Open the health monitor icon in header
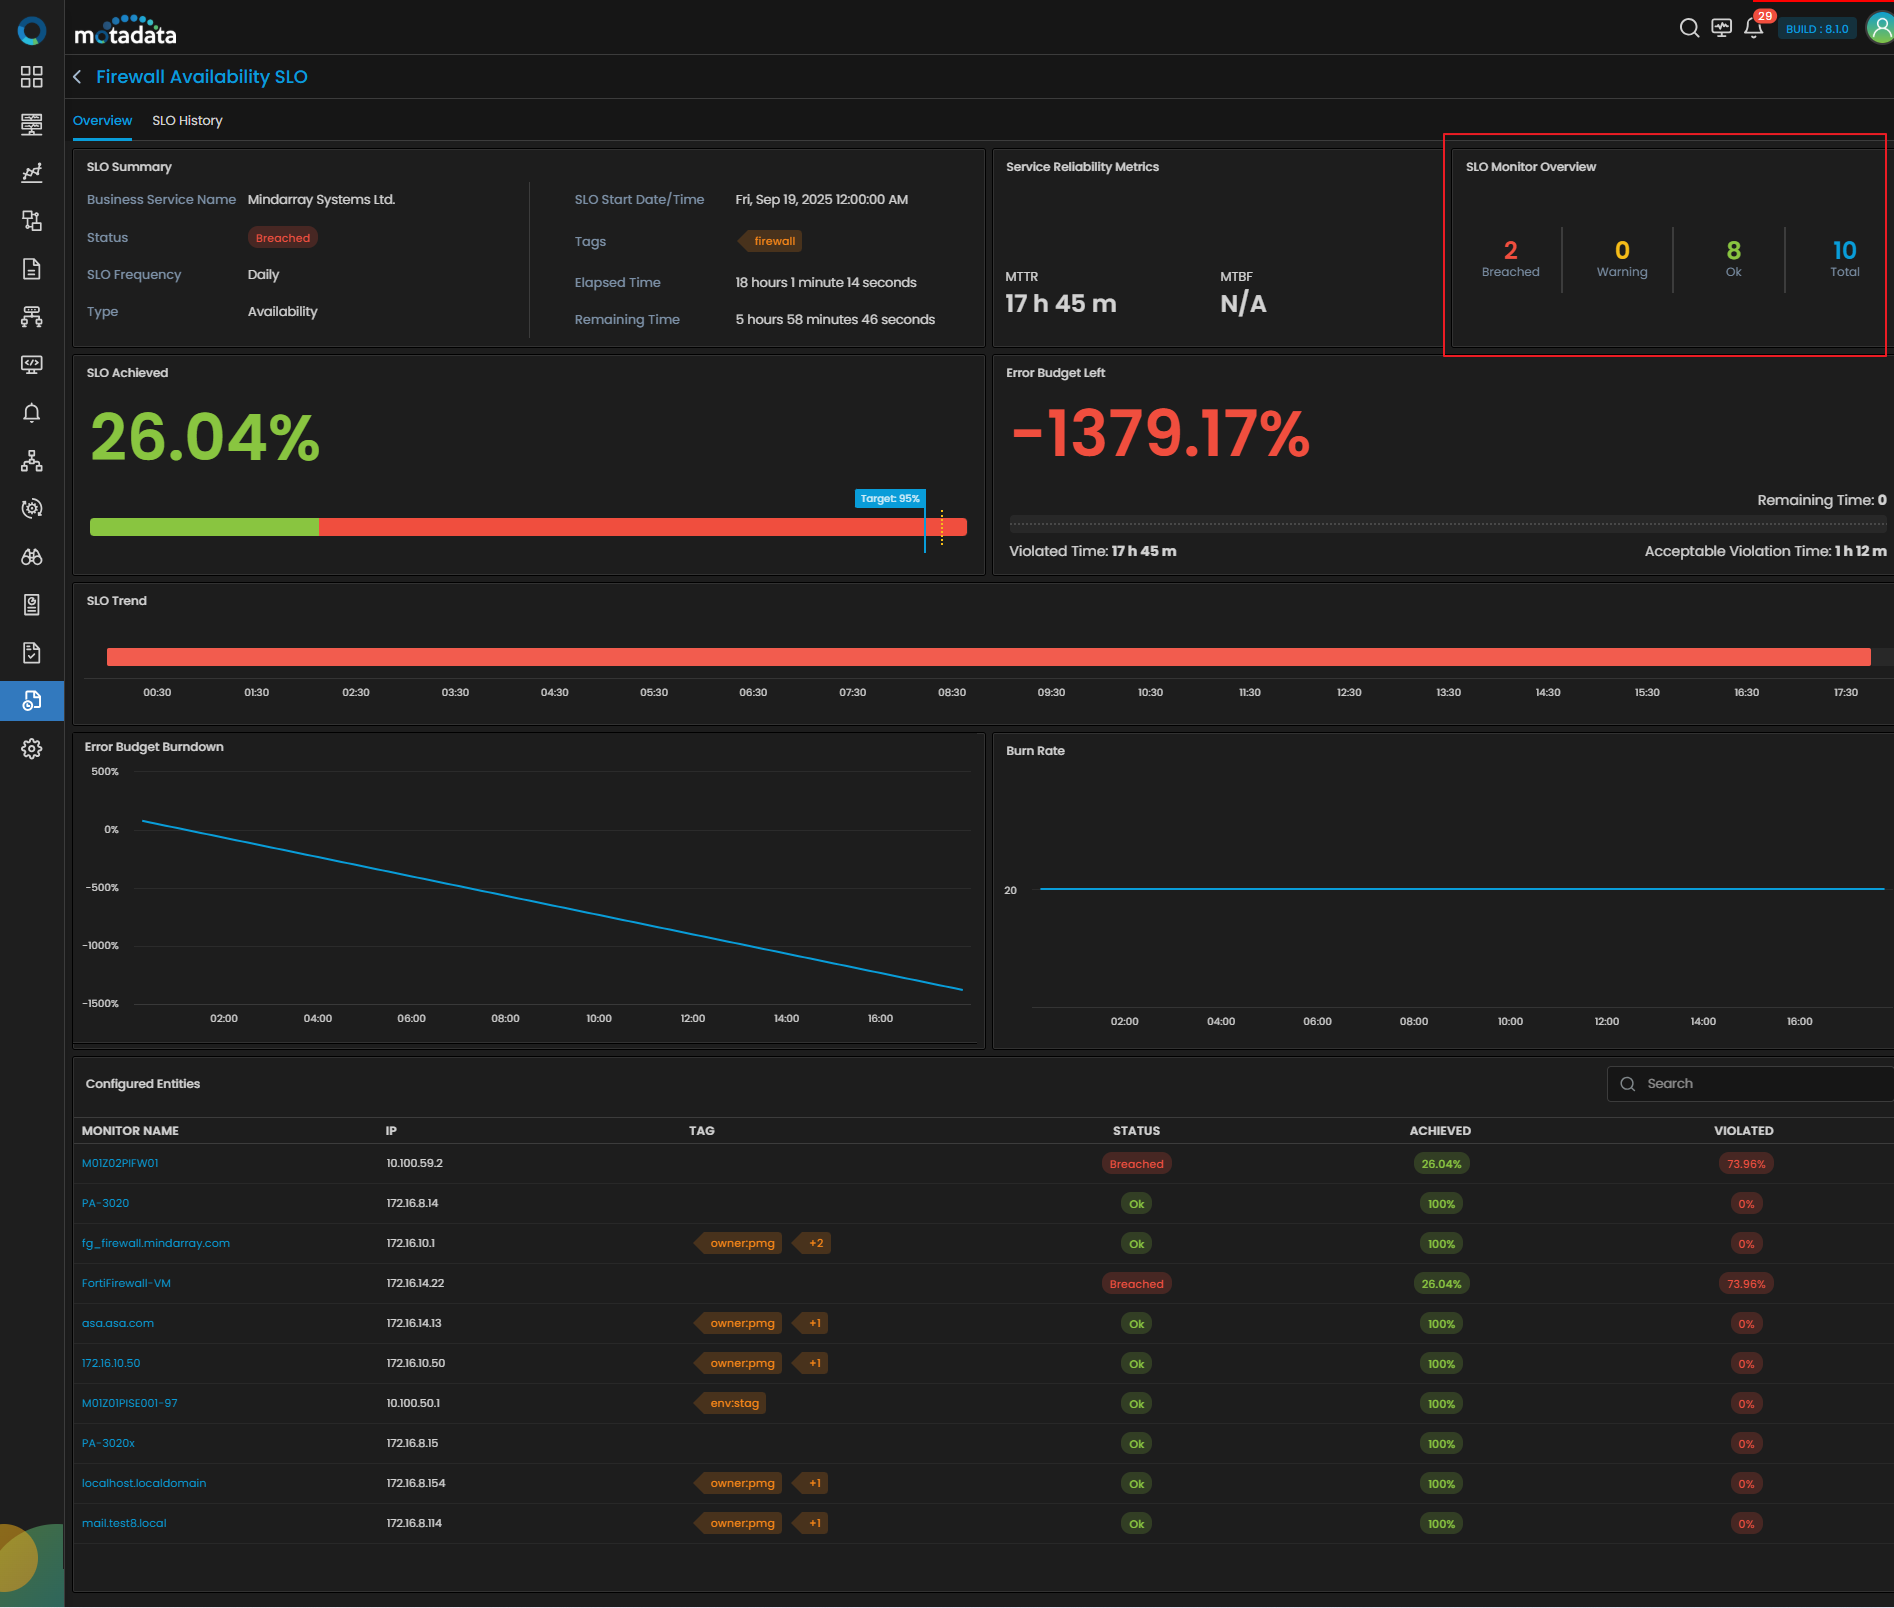Screen dimensions: 1894x1608 [1721, 28]
